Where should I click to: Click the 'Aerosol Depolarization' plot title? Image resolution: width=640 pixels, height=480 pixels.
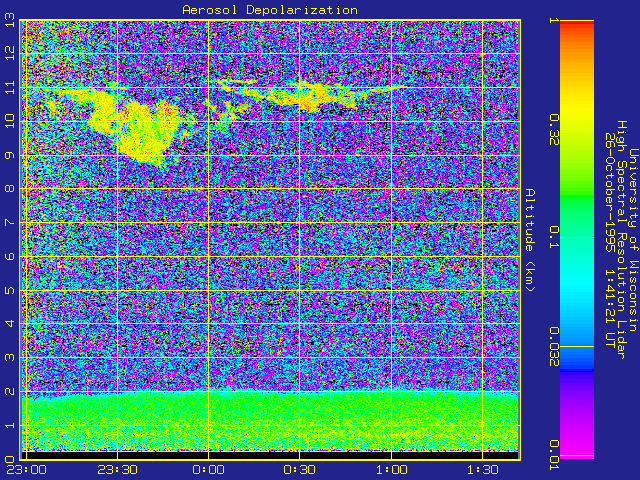pos(270,10)
